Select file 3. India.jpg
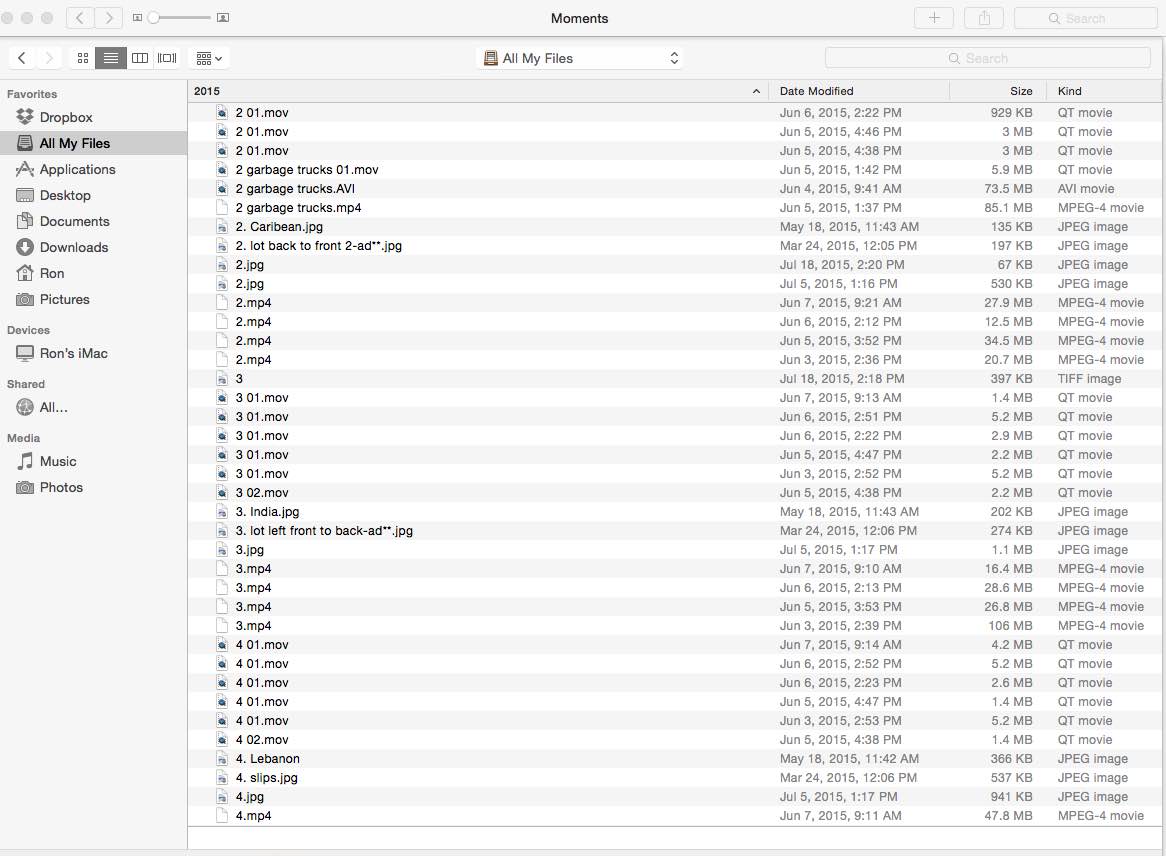Screen dimensions: 1166x856 pyautogui.click(x=674, y=512)
